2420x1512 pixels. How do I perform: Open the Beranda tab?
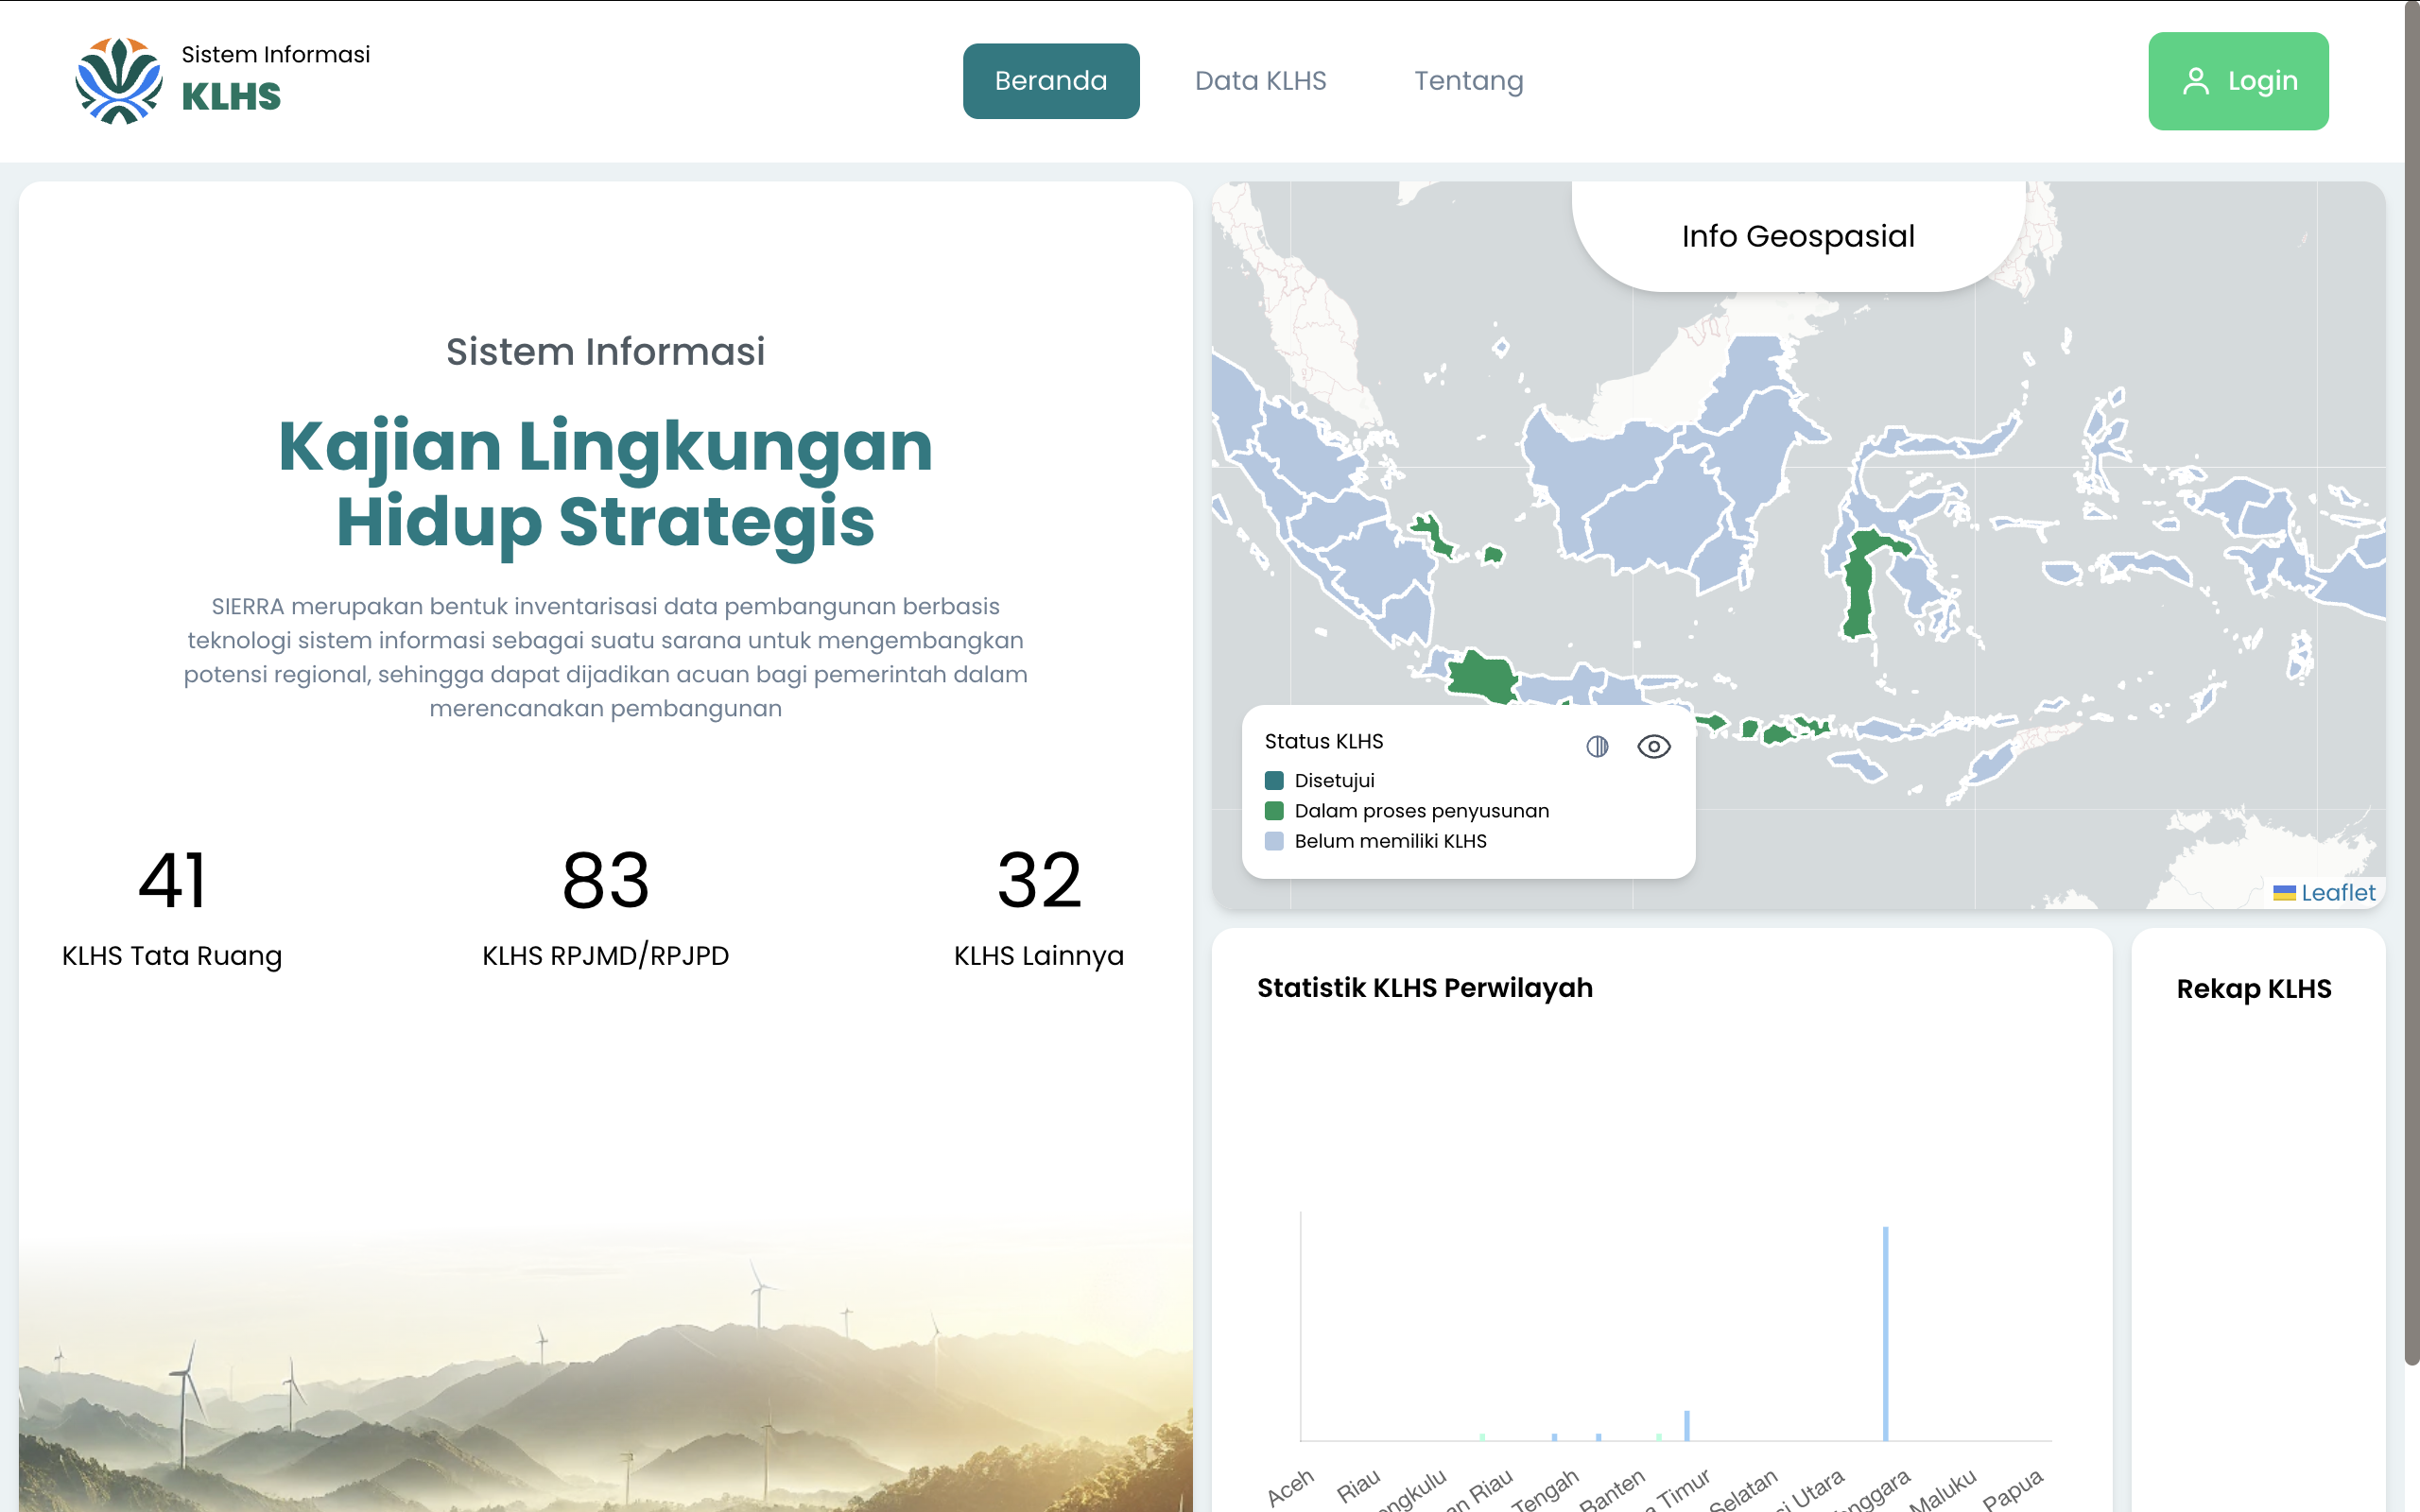(x=1050, y=81)
